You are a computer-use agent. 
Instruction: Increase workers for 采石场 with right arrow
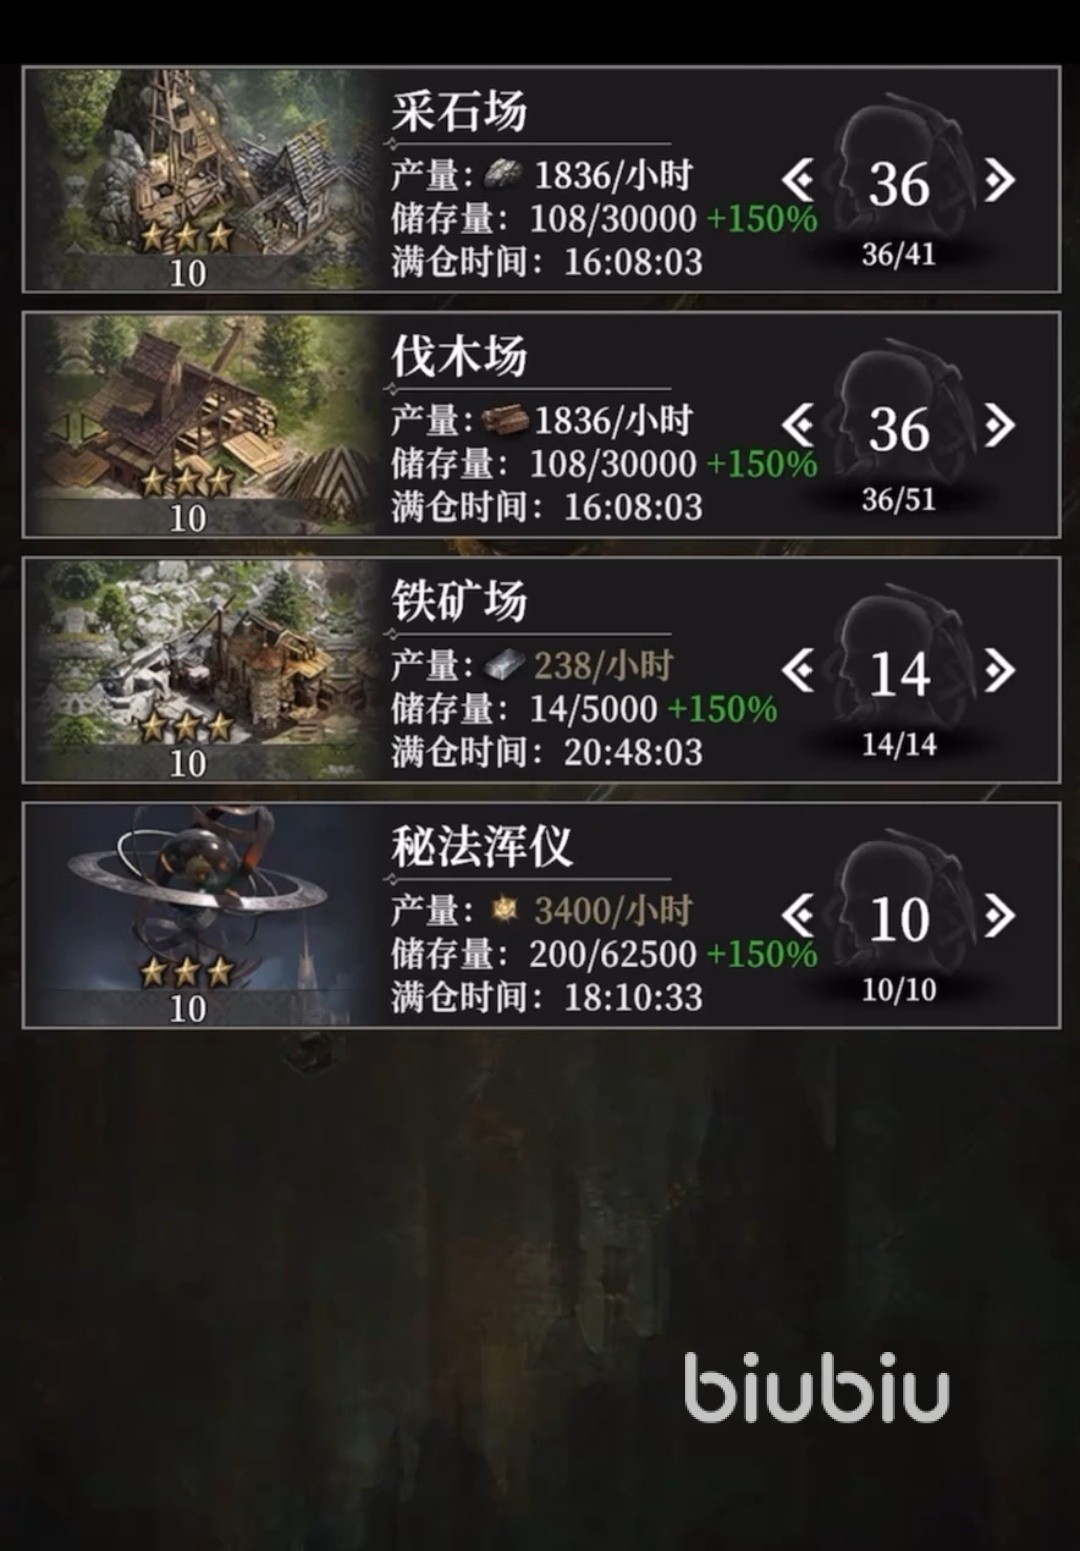pyautogui.click(x=999, y=181)
